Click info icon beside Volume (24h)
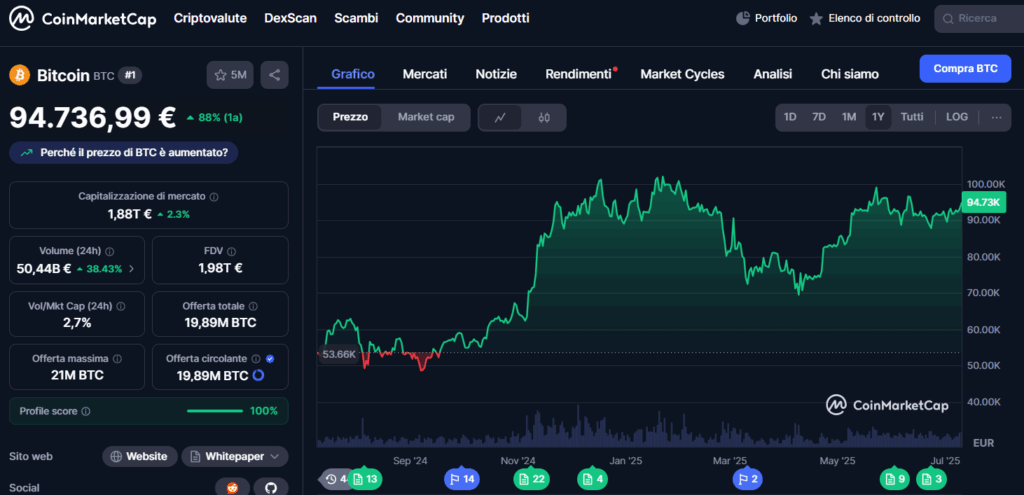 pos(110,251)
